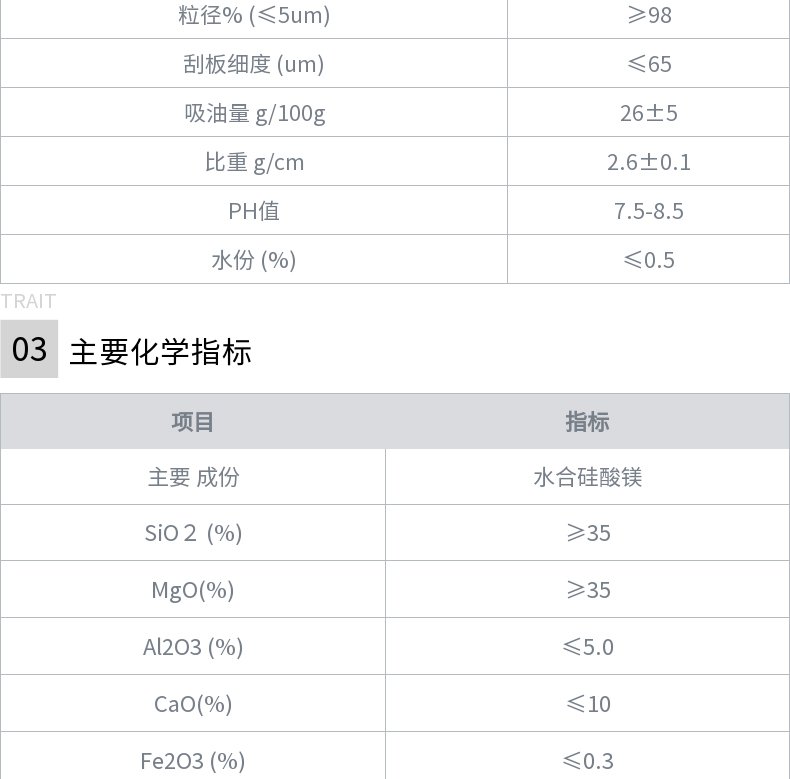Click the 项目 column header
790x779 pixels.
pos(192,422)
